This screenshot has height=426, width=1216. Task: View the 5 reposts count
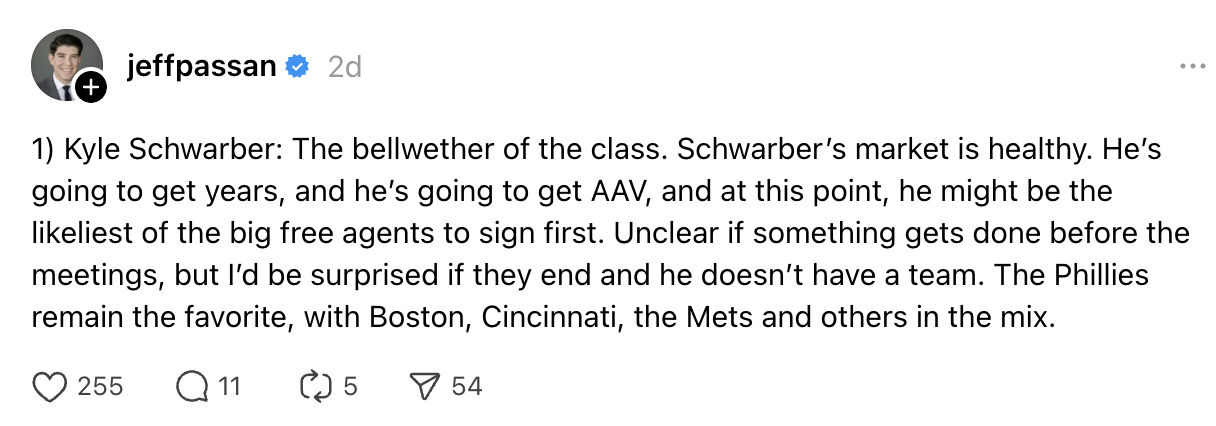(x=350, y=386)
